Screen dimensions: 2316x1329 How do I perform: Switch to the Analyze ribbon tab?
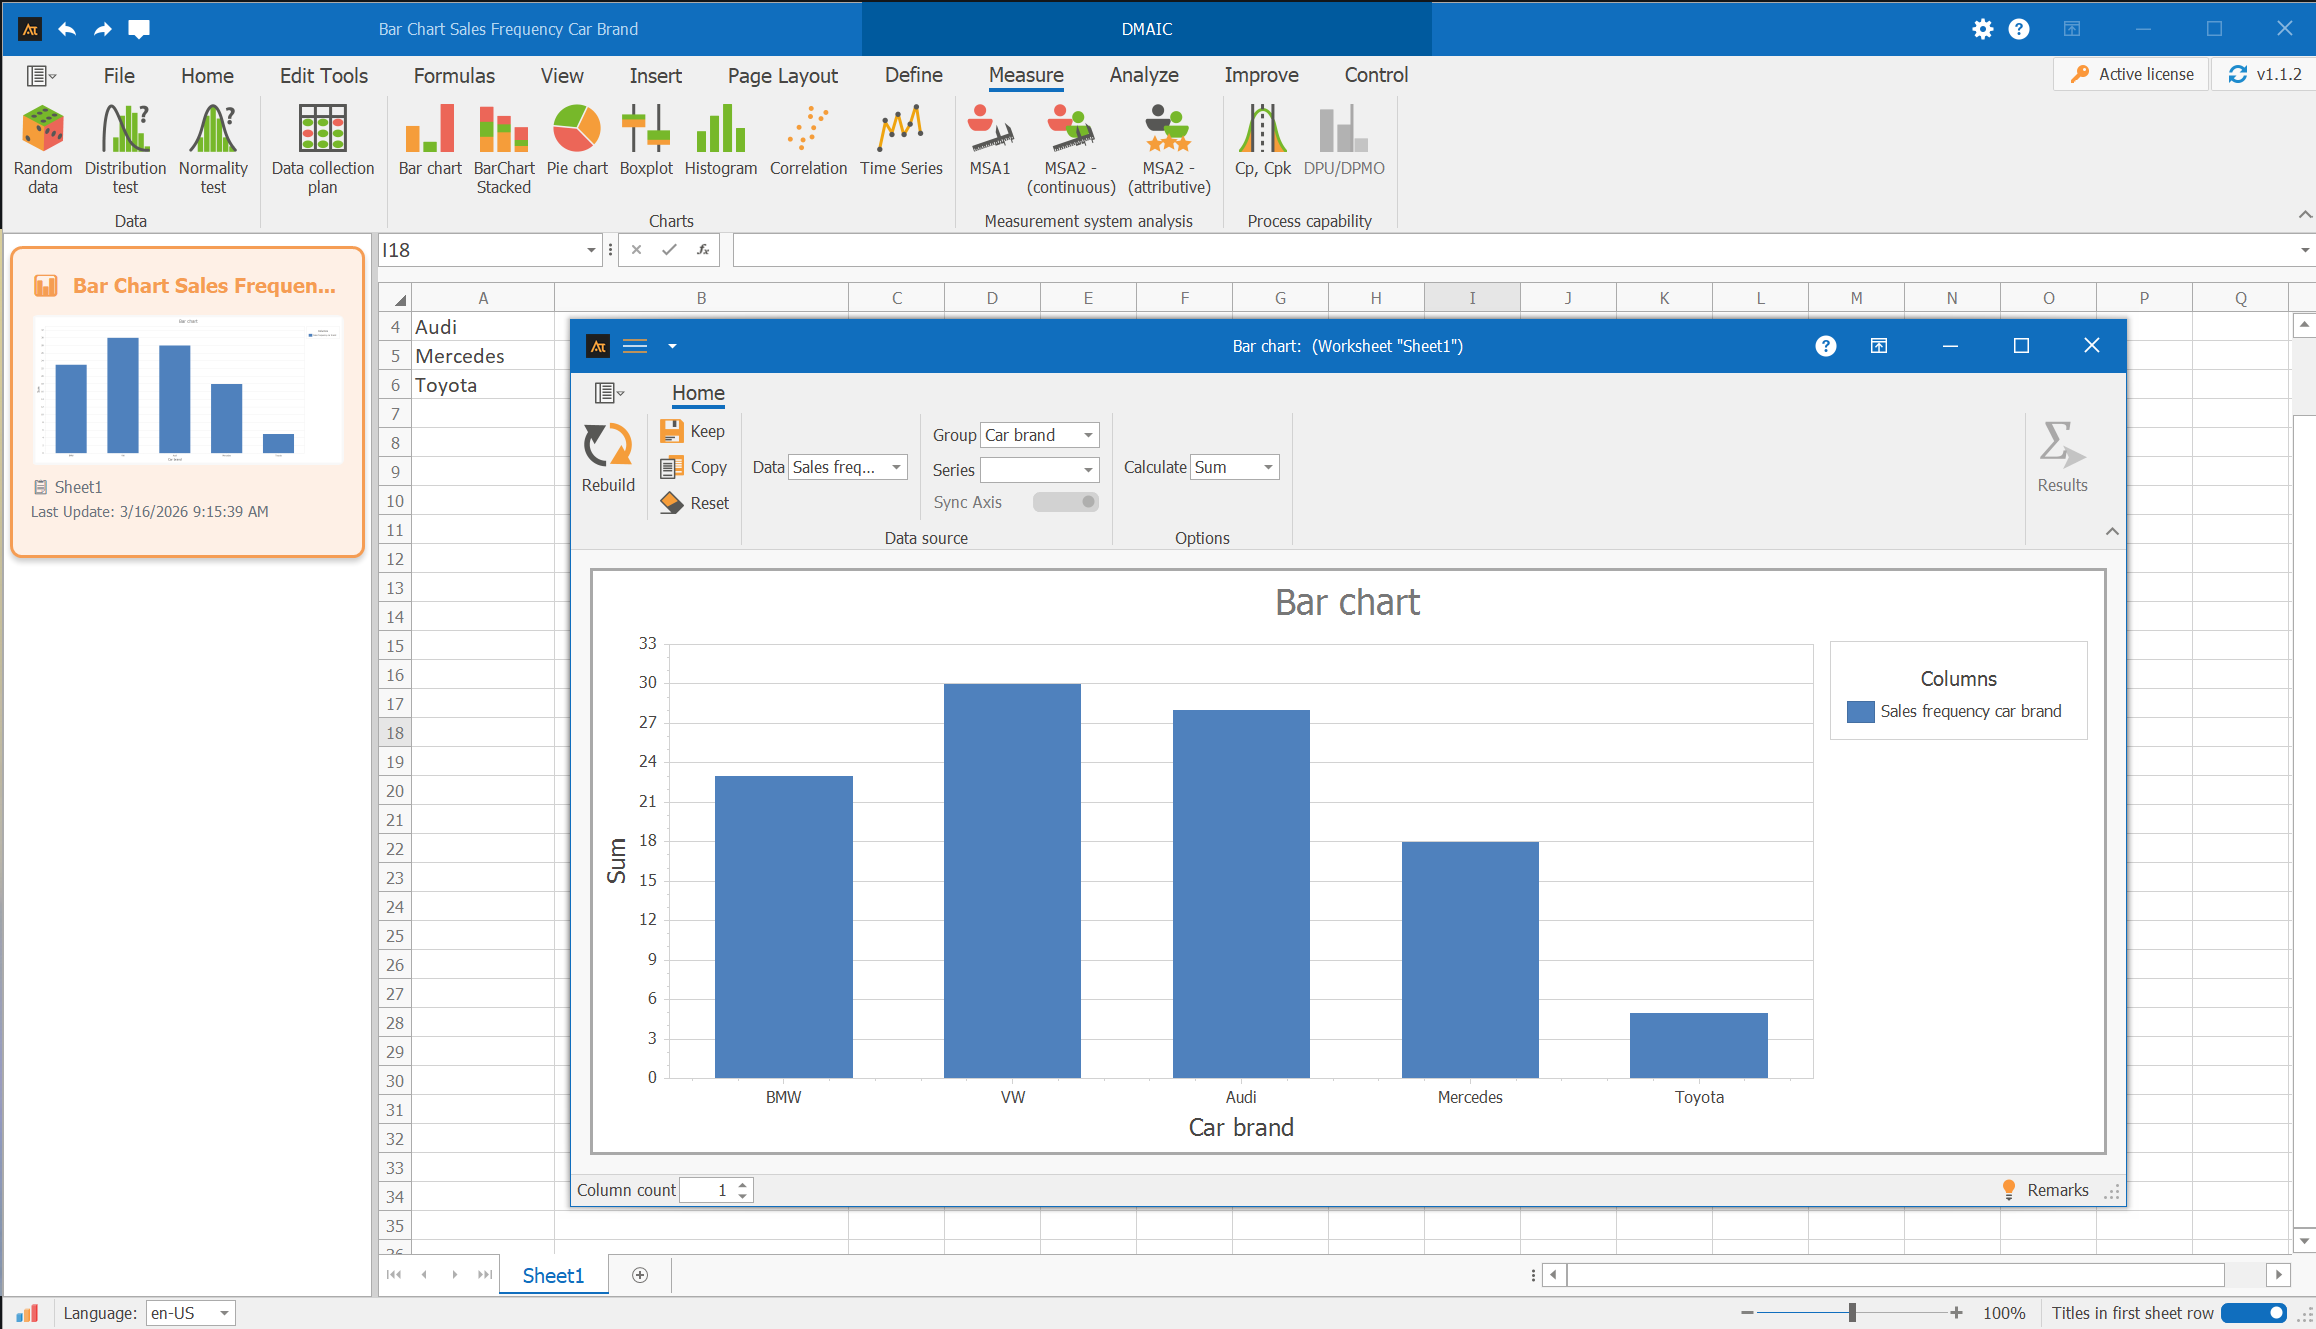(1143, 75)
